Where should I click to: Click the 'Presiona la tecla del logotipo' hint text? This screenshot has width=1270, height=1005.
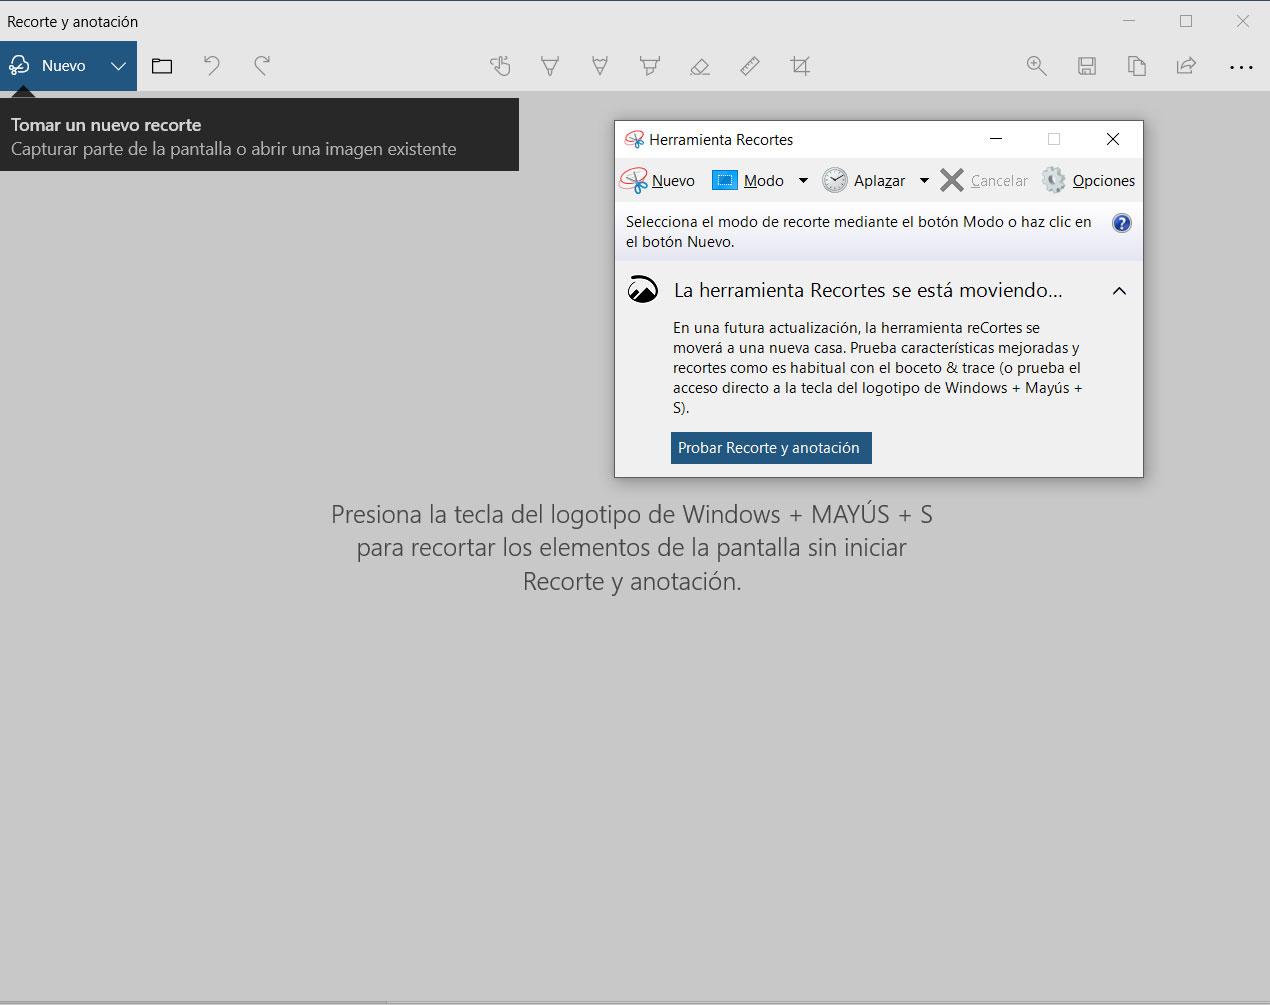[632, 548]
